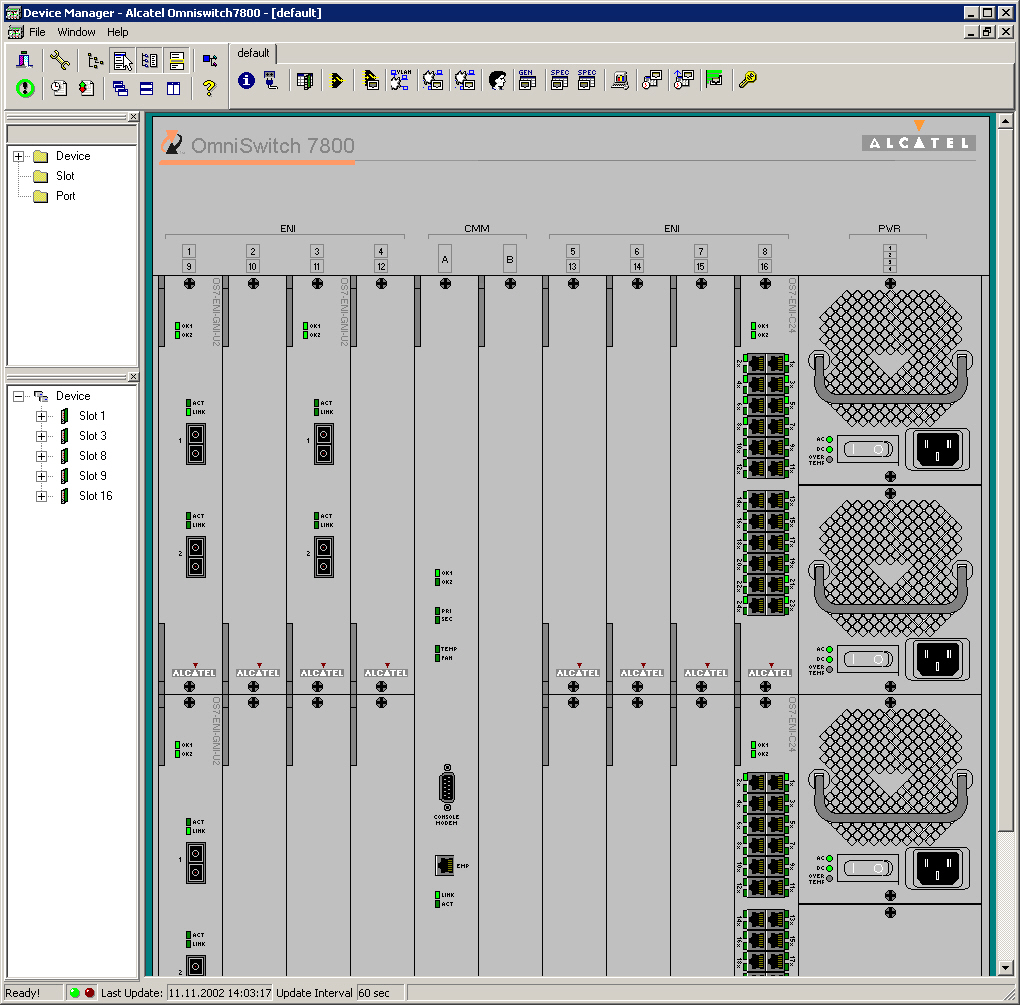This screenshot has width=1020, height=1005.
Task: Click ENI slot number 1 button
Action: pyautogui.click(x=189, y=251)
